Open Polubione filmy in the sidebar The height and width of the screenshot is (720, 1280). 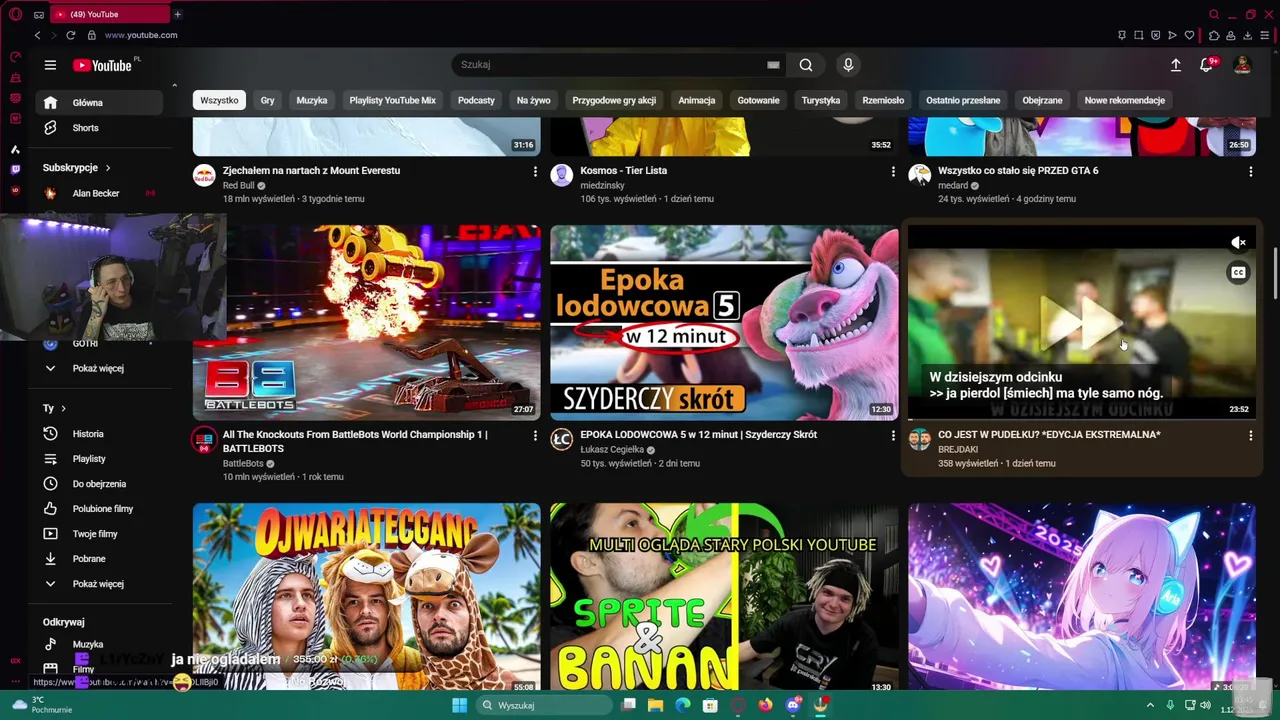pyautogui.click(x=97, y=509)
